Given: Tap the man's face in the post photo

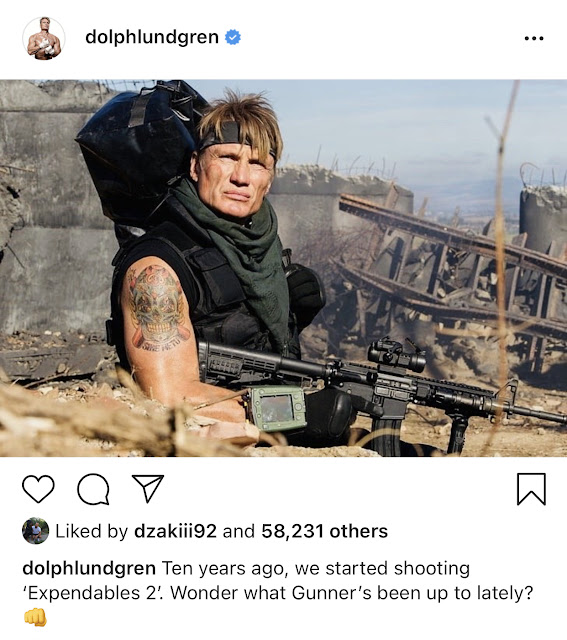Looking at the screenshot, I should pyautogui.click(x=234, y=178).
